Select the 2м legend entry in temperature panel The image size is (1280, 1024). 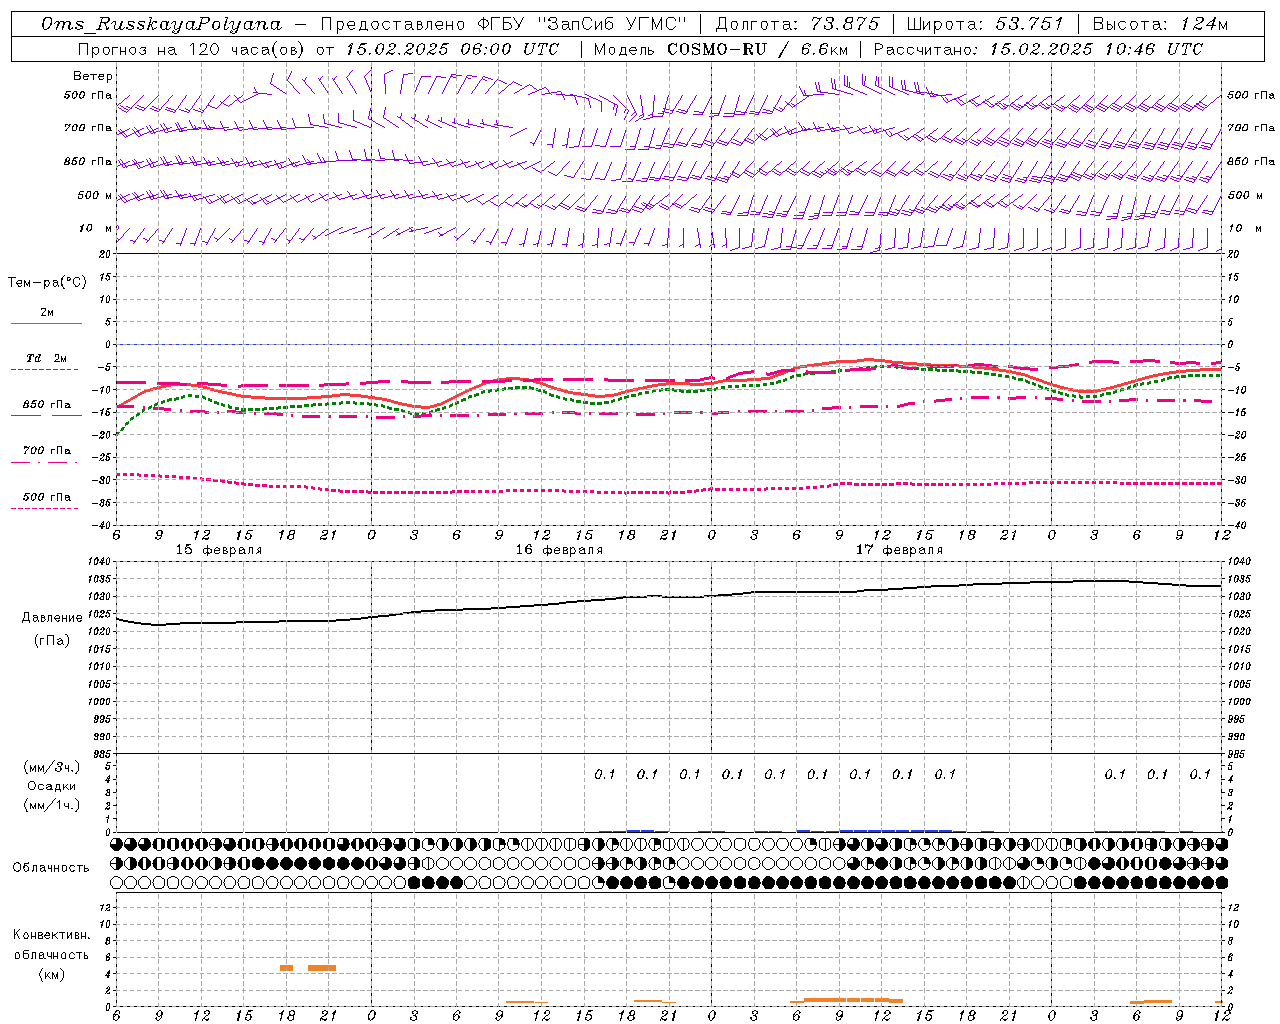click(x=47, y=313)
